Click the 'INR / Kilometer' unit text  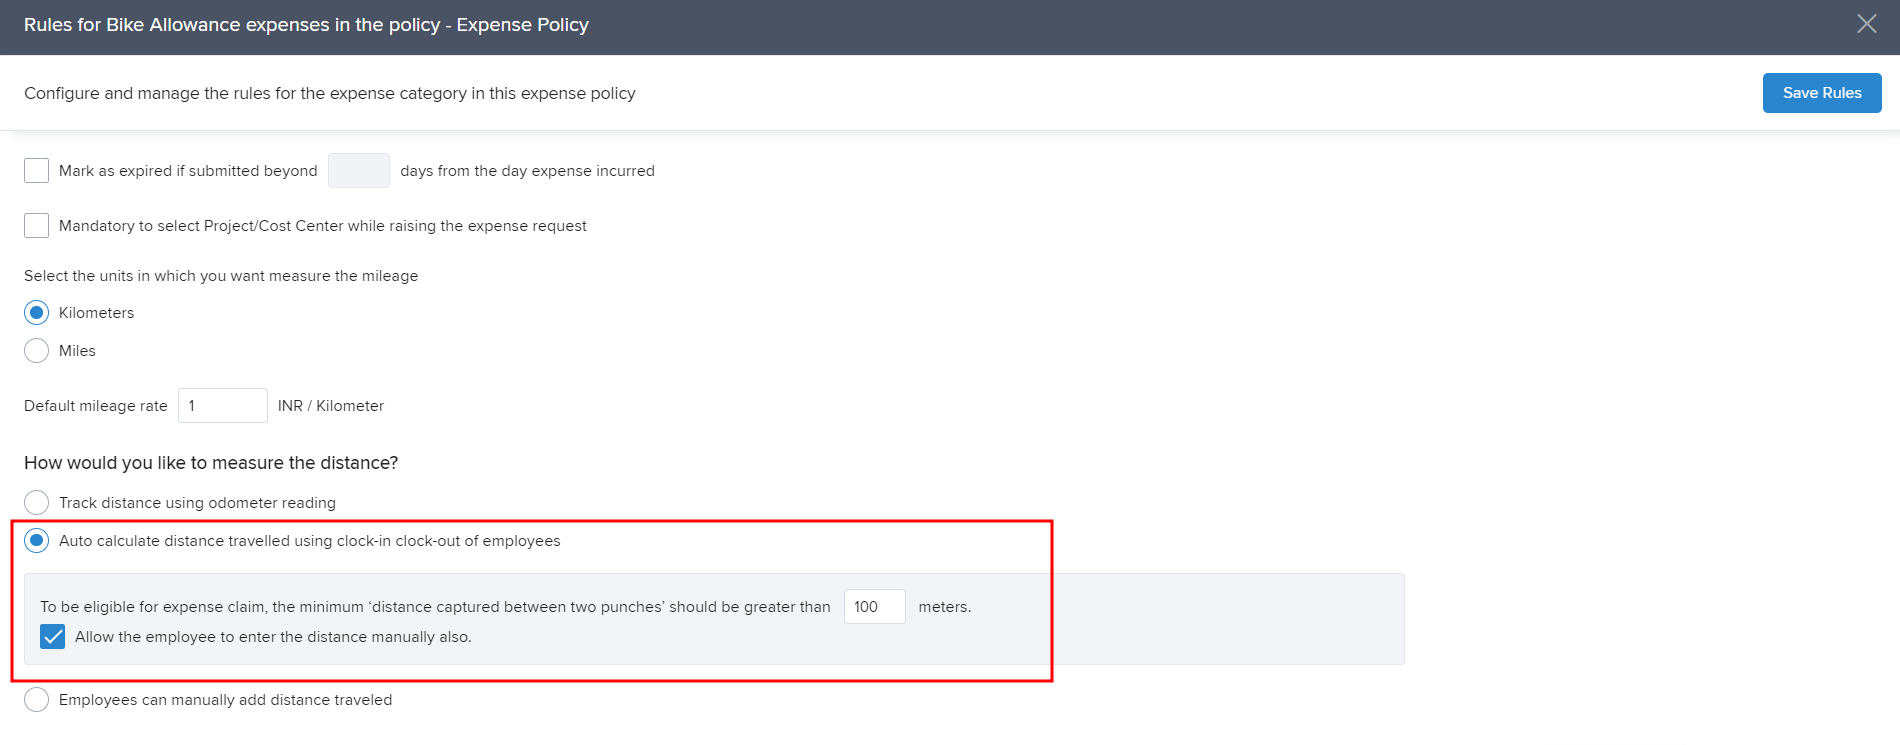331,406
